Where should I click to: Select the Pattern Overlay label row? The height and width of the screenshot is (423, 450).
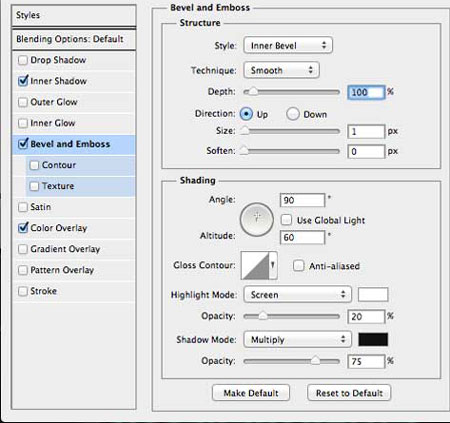(74, 270)
